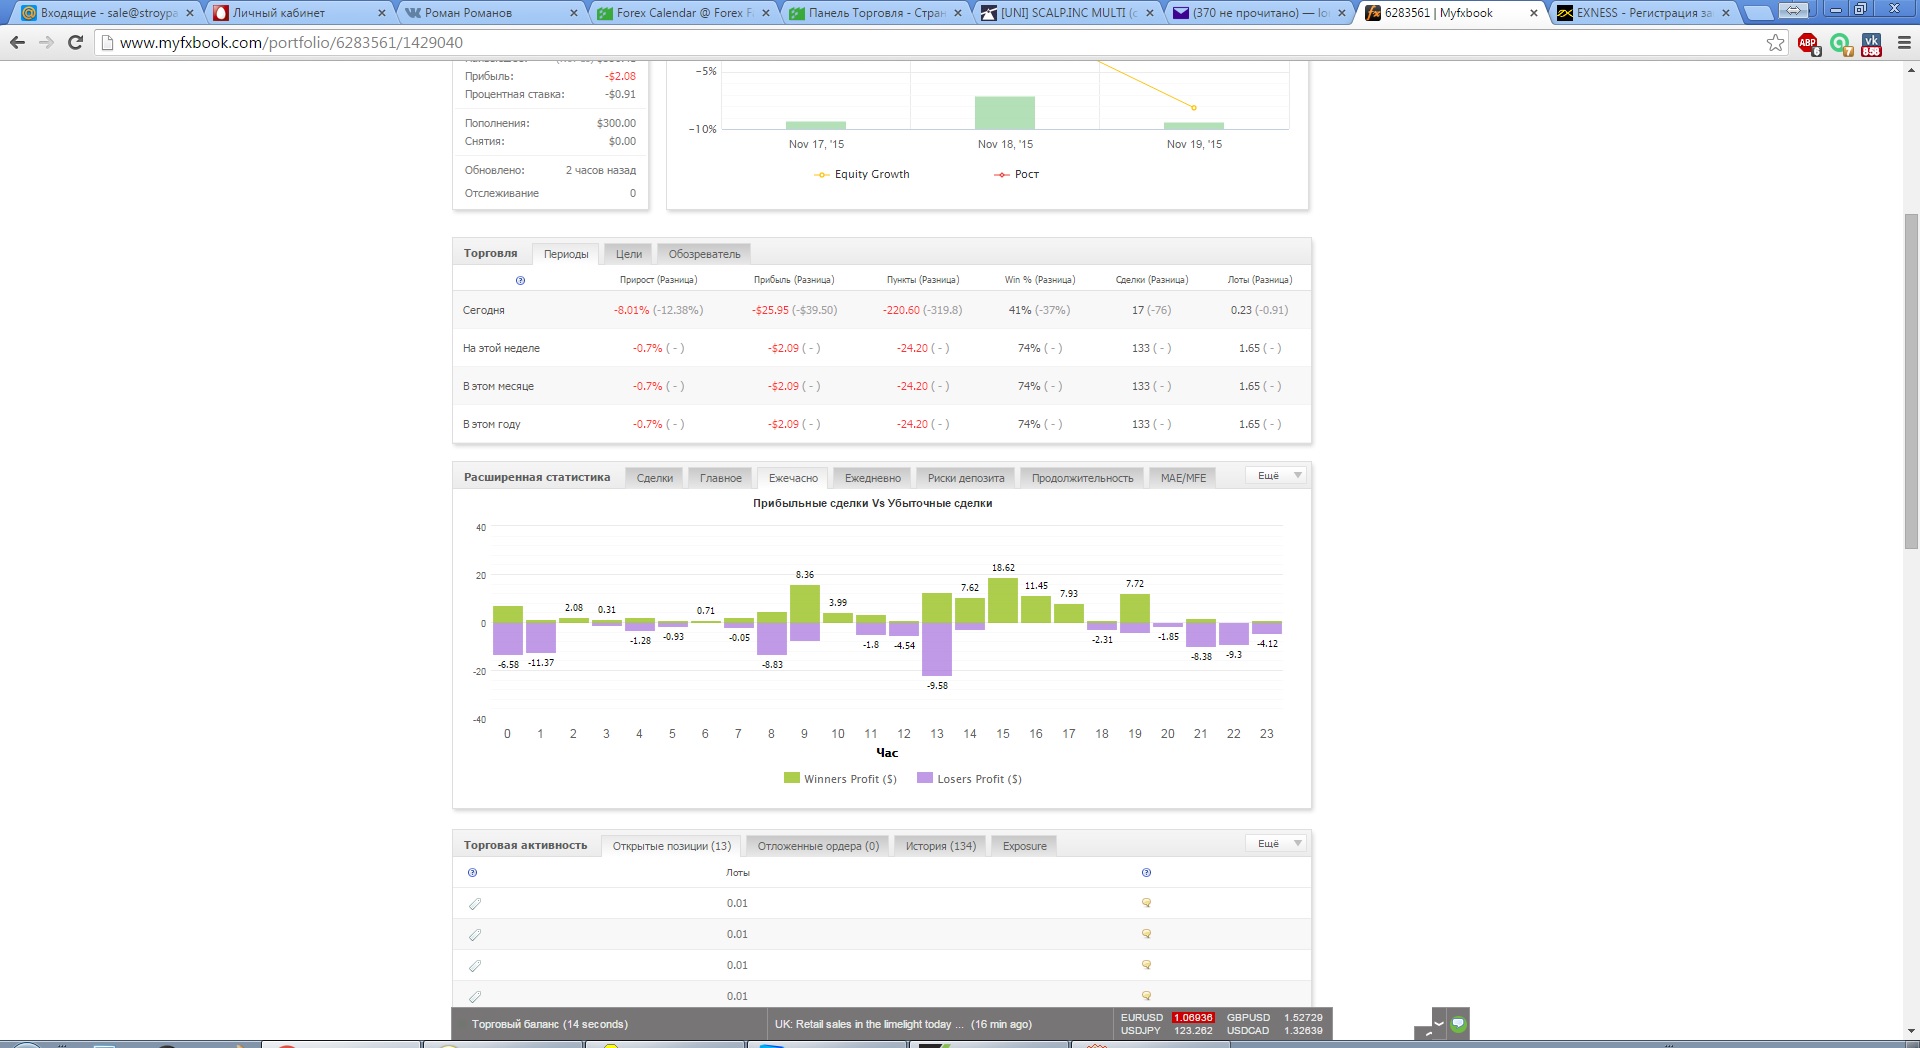1920x1048 pixels.
Task: Toggle the Losers Profit ($) legend swatch
Action: [x=925, y=778]
